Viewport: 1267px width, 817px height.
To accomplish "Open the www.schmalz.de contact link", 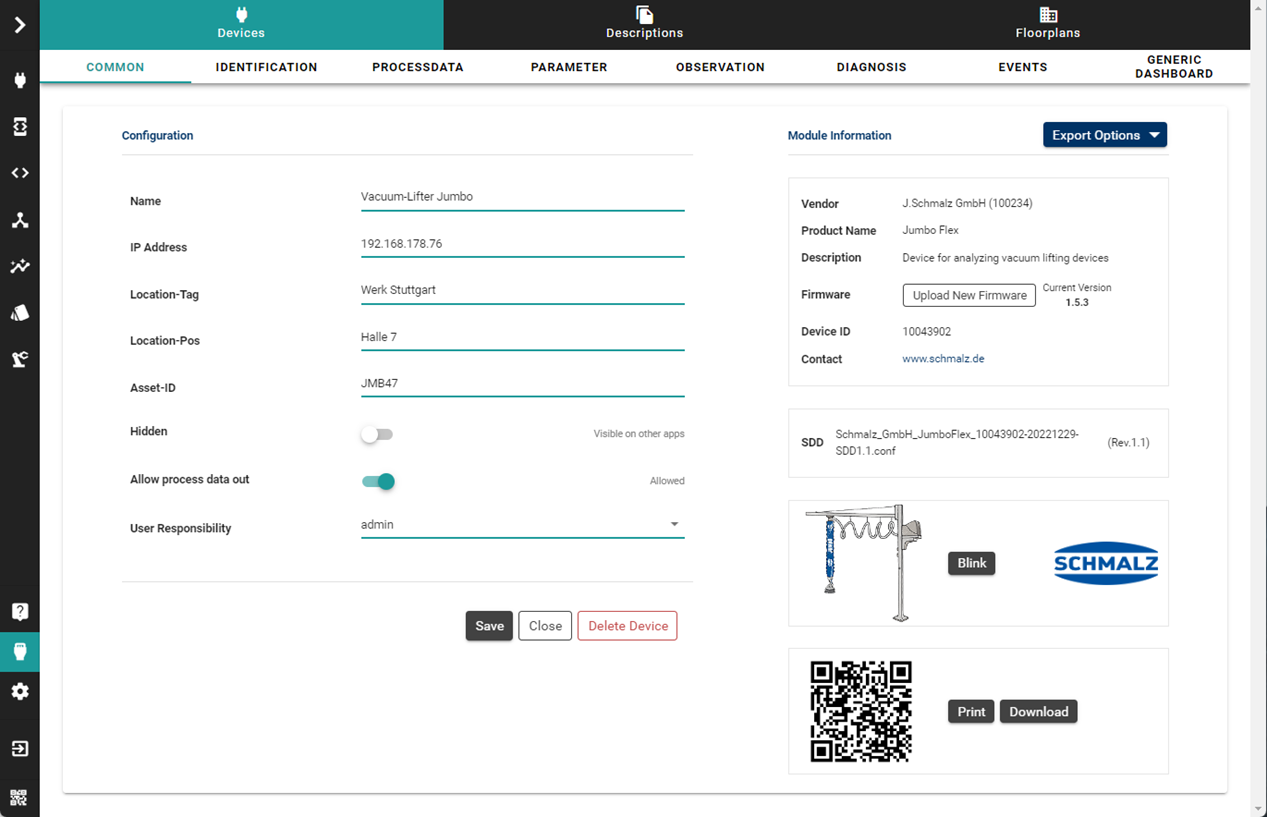I will pos(943,359).
